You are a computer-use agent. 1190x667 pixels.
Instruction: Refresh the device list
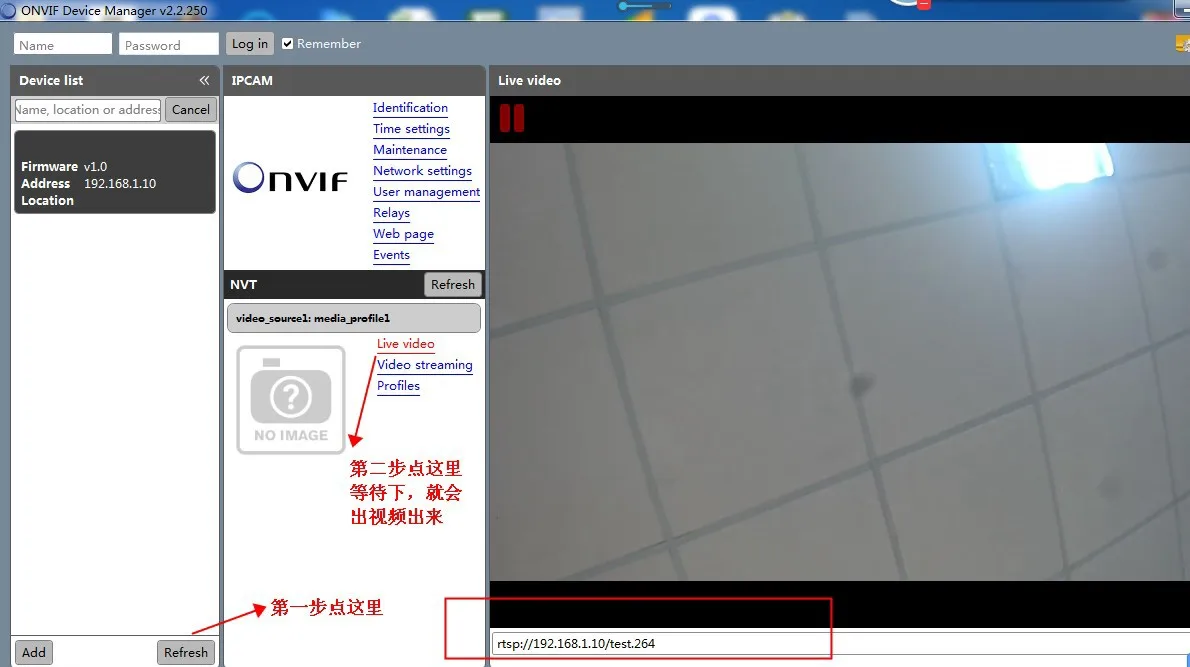tap(185, 651)
